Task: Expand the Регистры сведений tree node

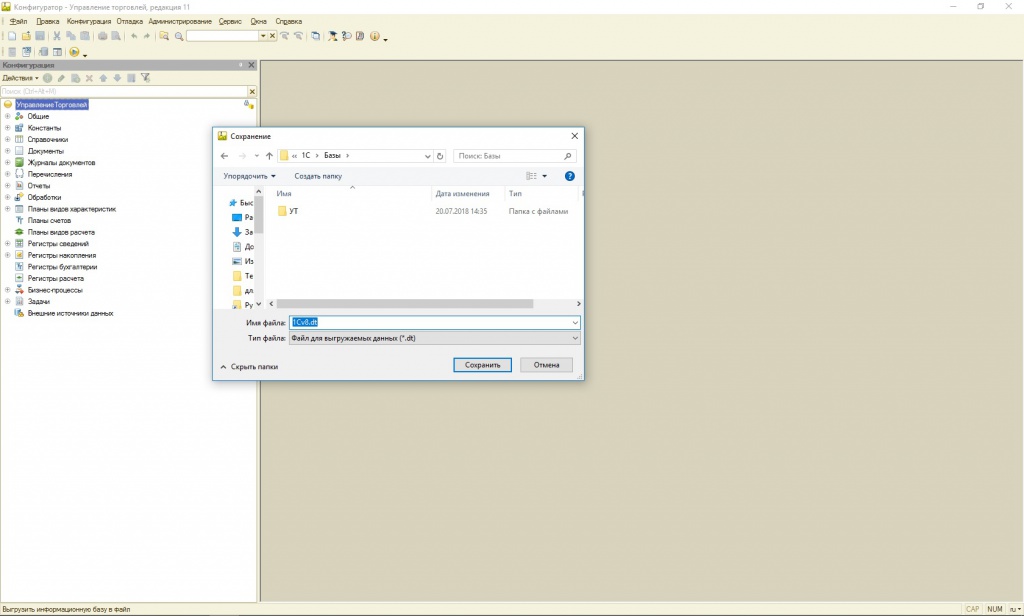Action: pyautogui.click(x=7, y=244)
